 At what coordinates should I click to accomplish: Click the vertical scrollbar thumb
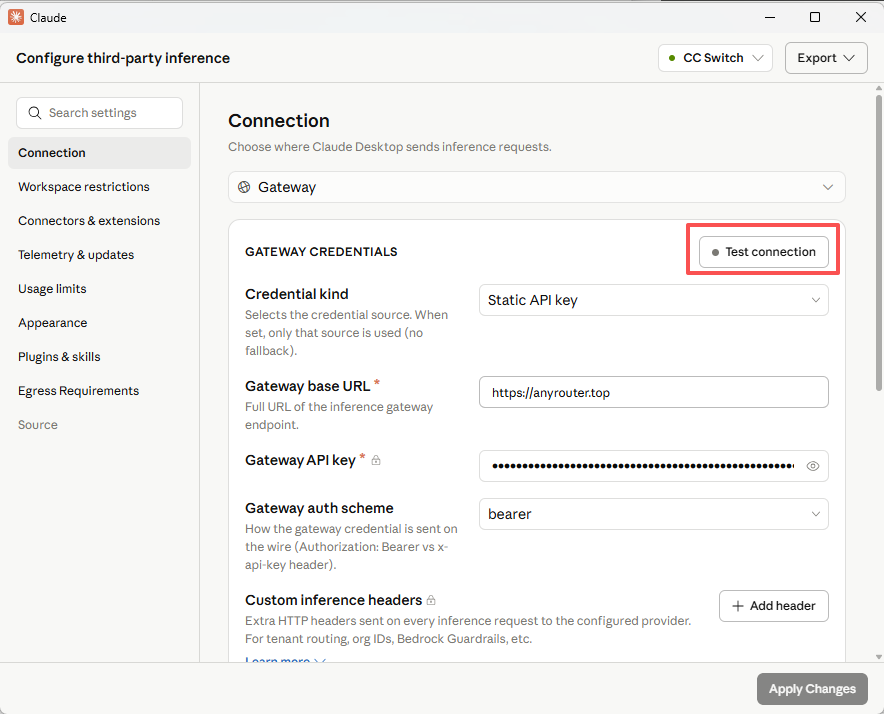pos(878,243)
